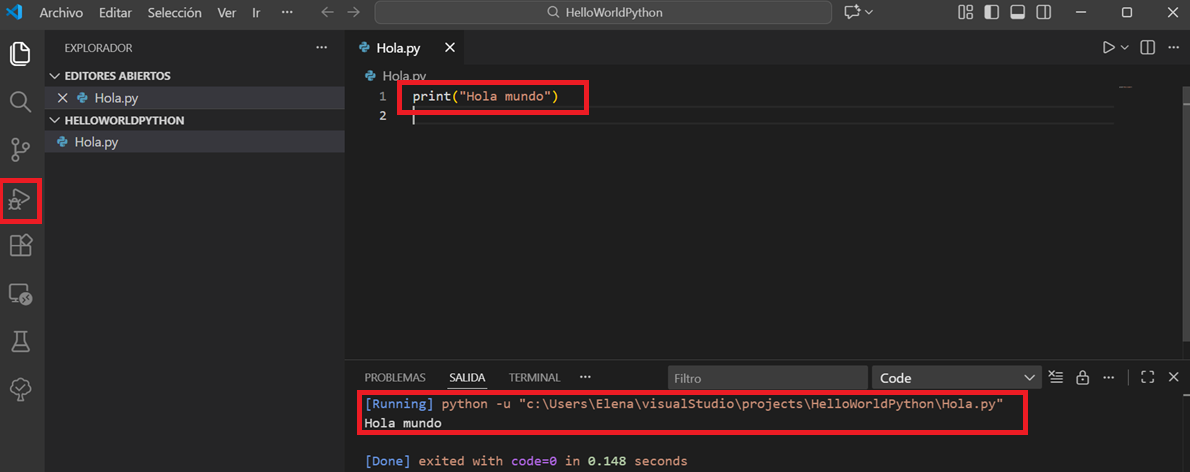Image resolution: width=1190 pixels, height=472 pixels.
Task: Open the Extensions view
Action: pos(21,246)
